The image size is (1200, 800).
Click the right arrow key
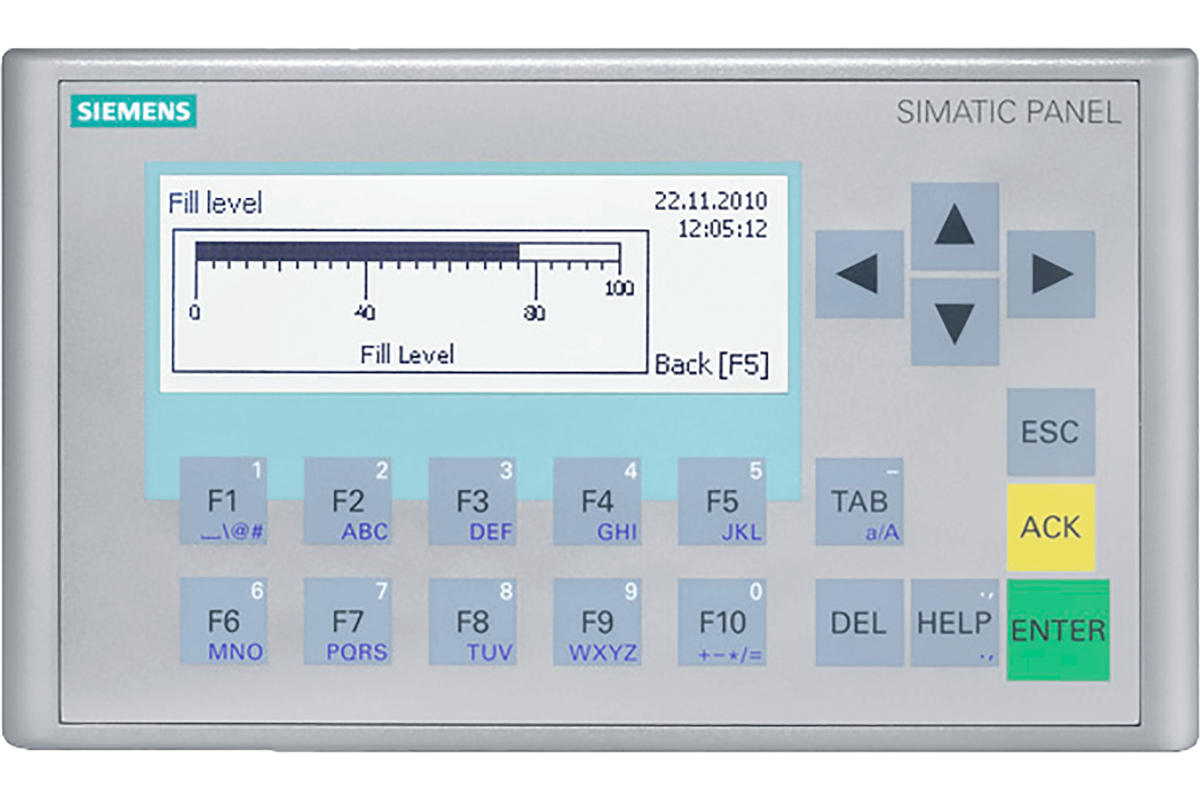click(1051, 274)
